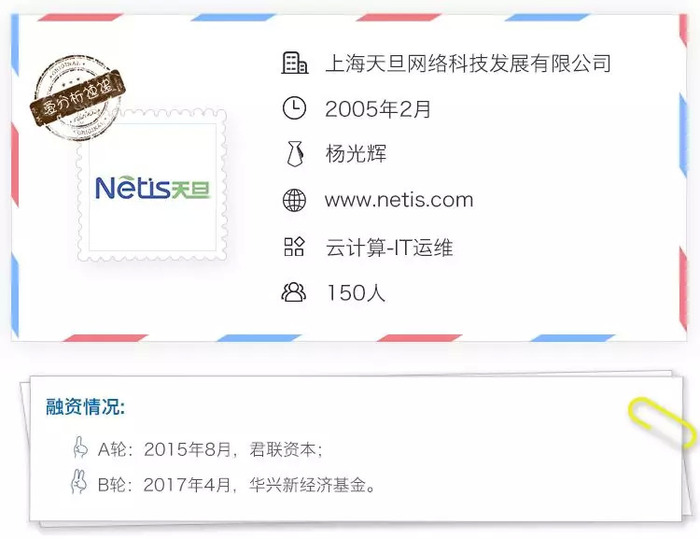Image resolution: width=700 pixels, height=539 pixels.
Task: Click the yellow paperclip icon
Action: coord(661,422)
